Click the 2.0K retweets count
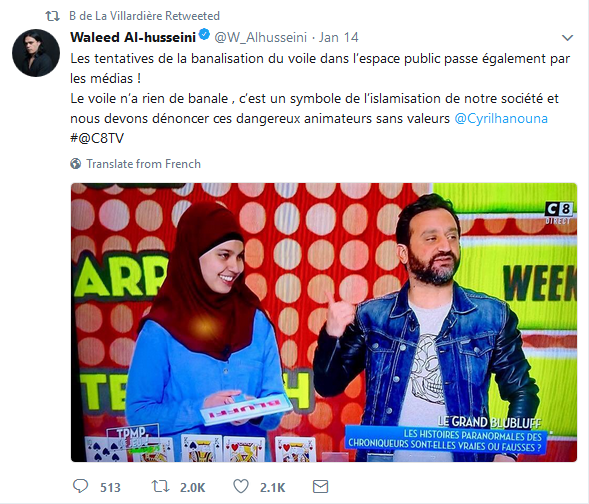 tap(192, 487)
